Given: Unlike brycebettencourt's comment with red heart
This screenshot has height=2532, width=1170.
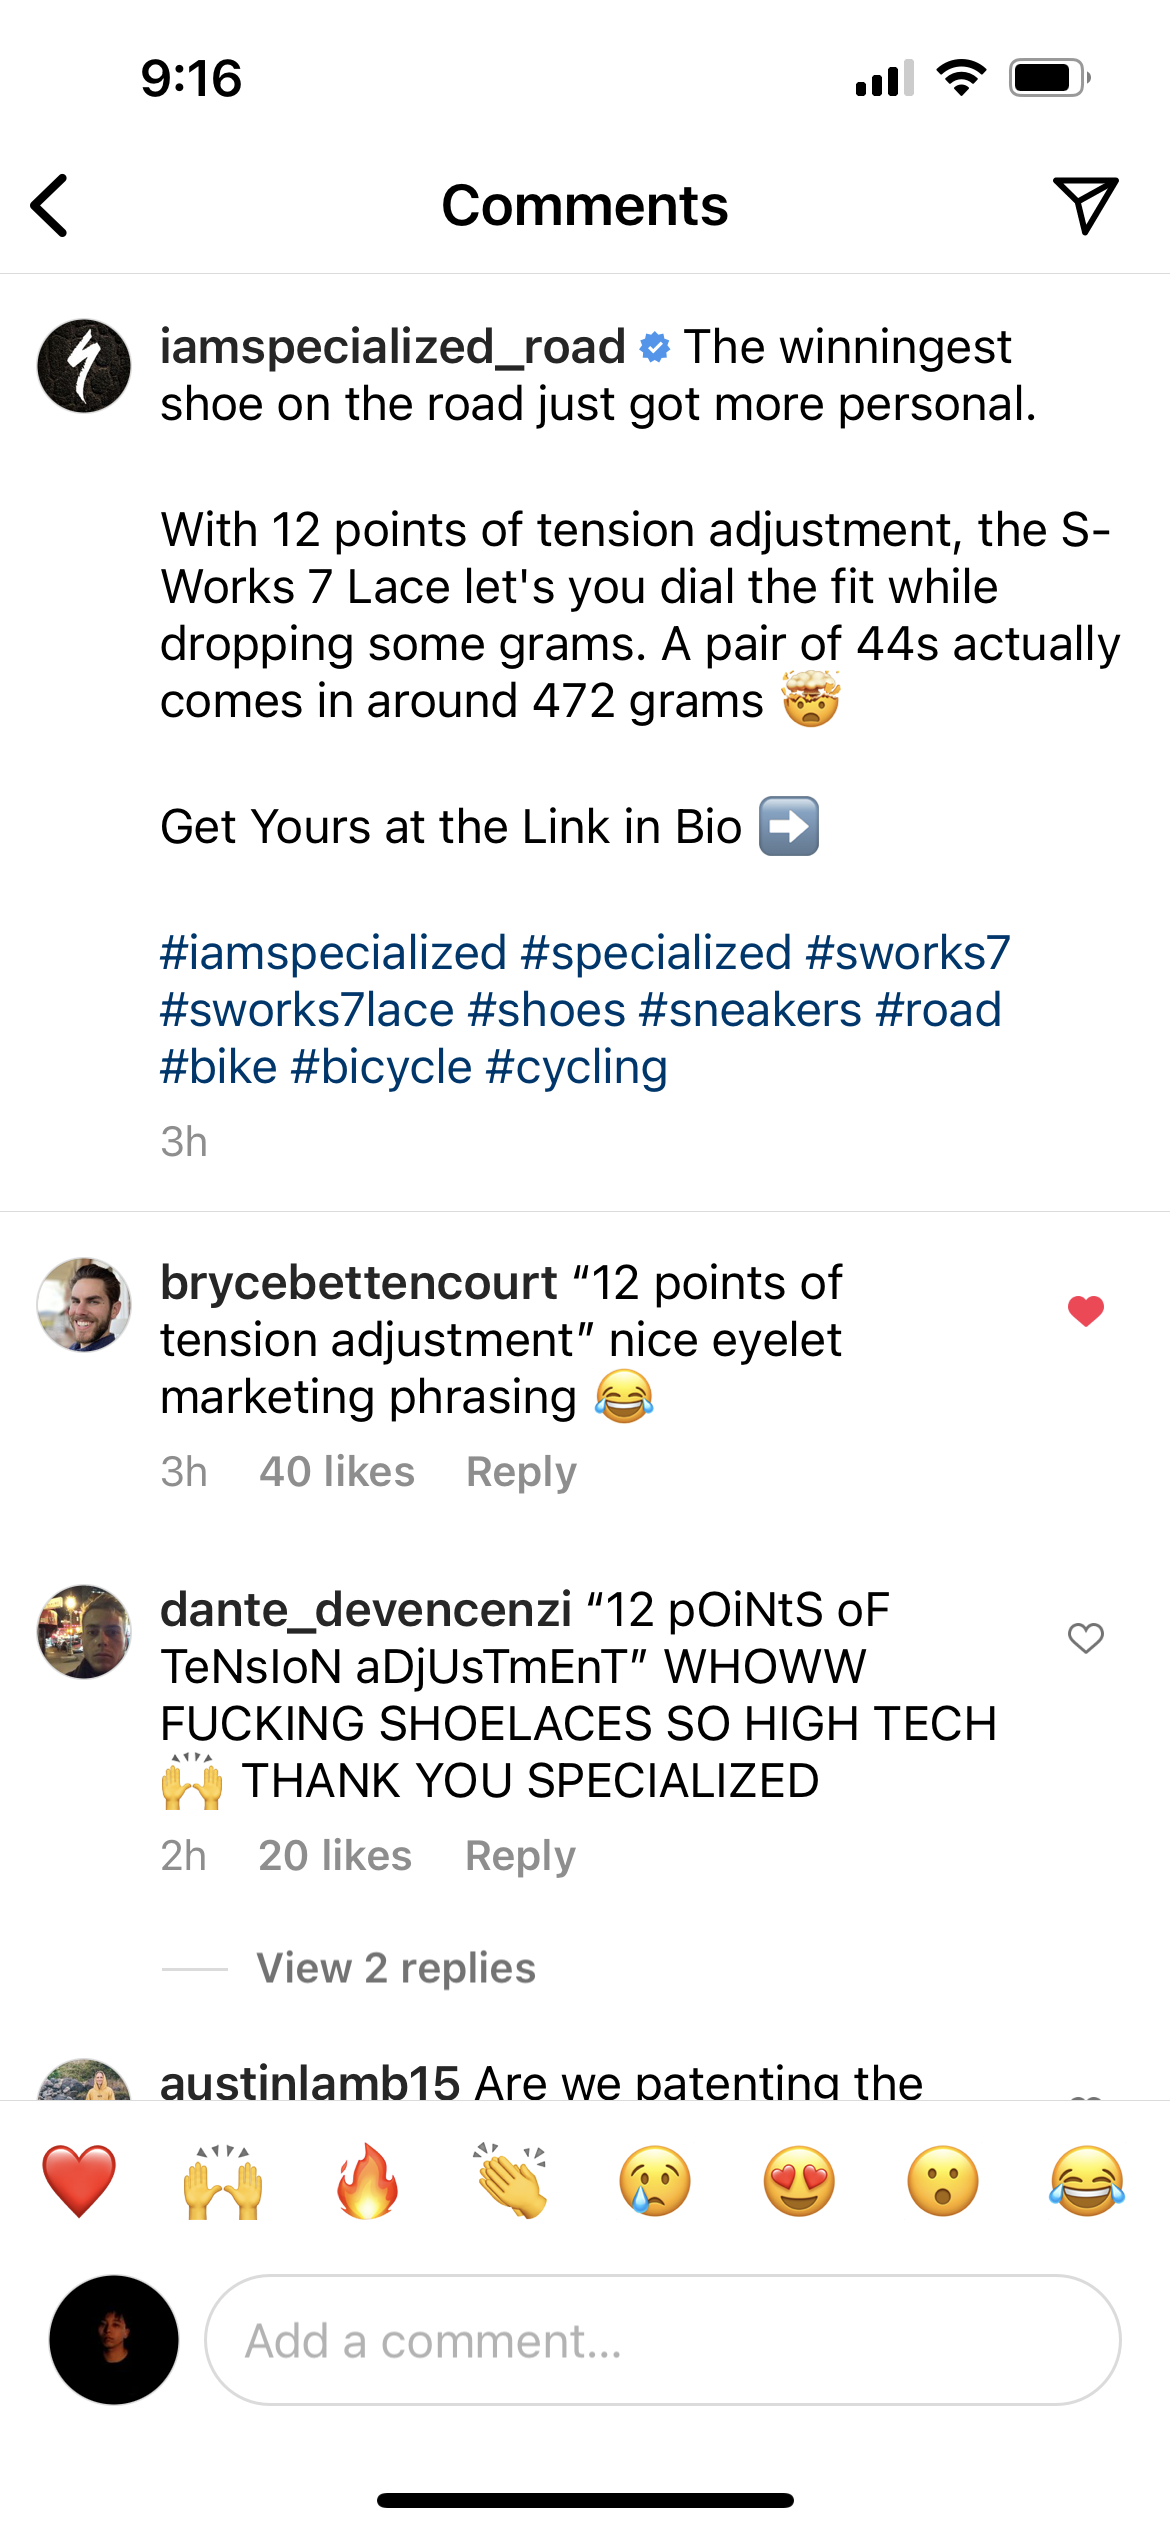Looking at the screenshot, I should tap(1086, 1310).
